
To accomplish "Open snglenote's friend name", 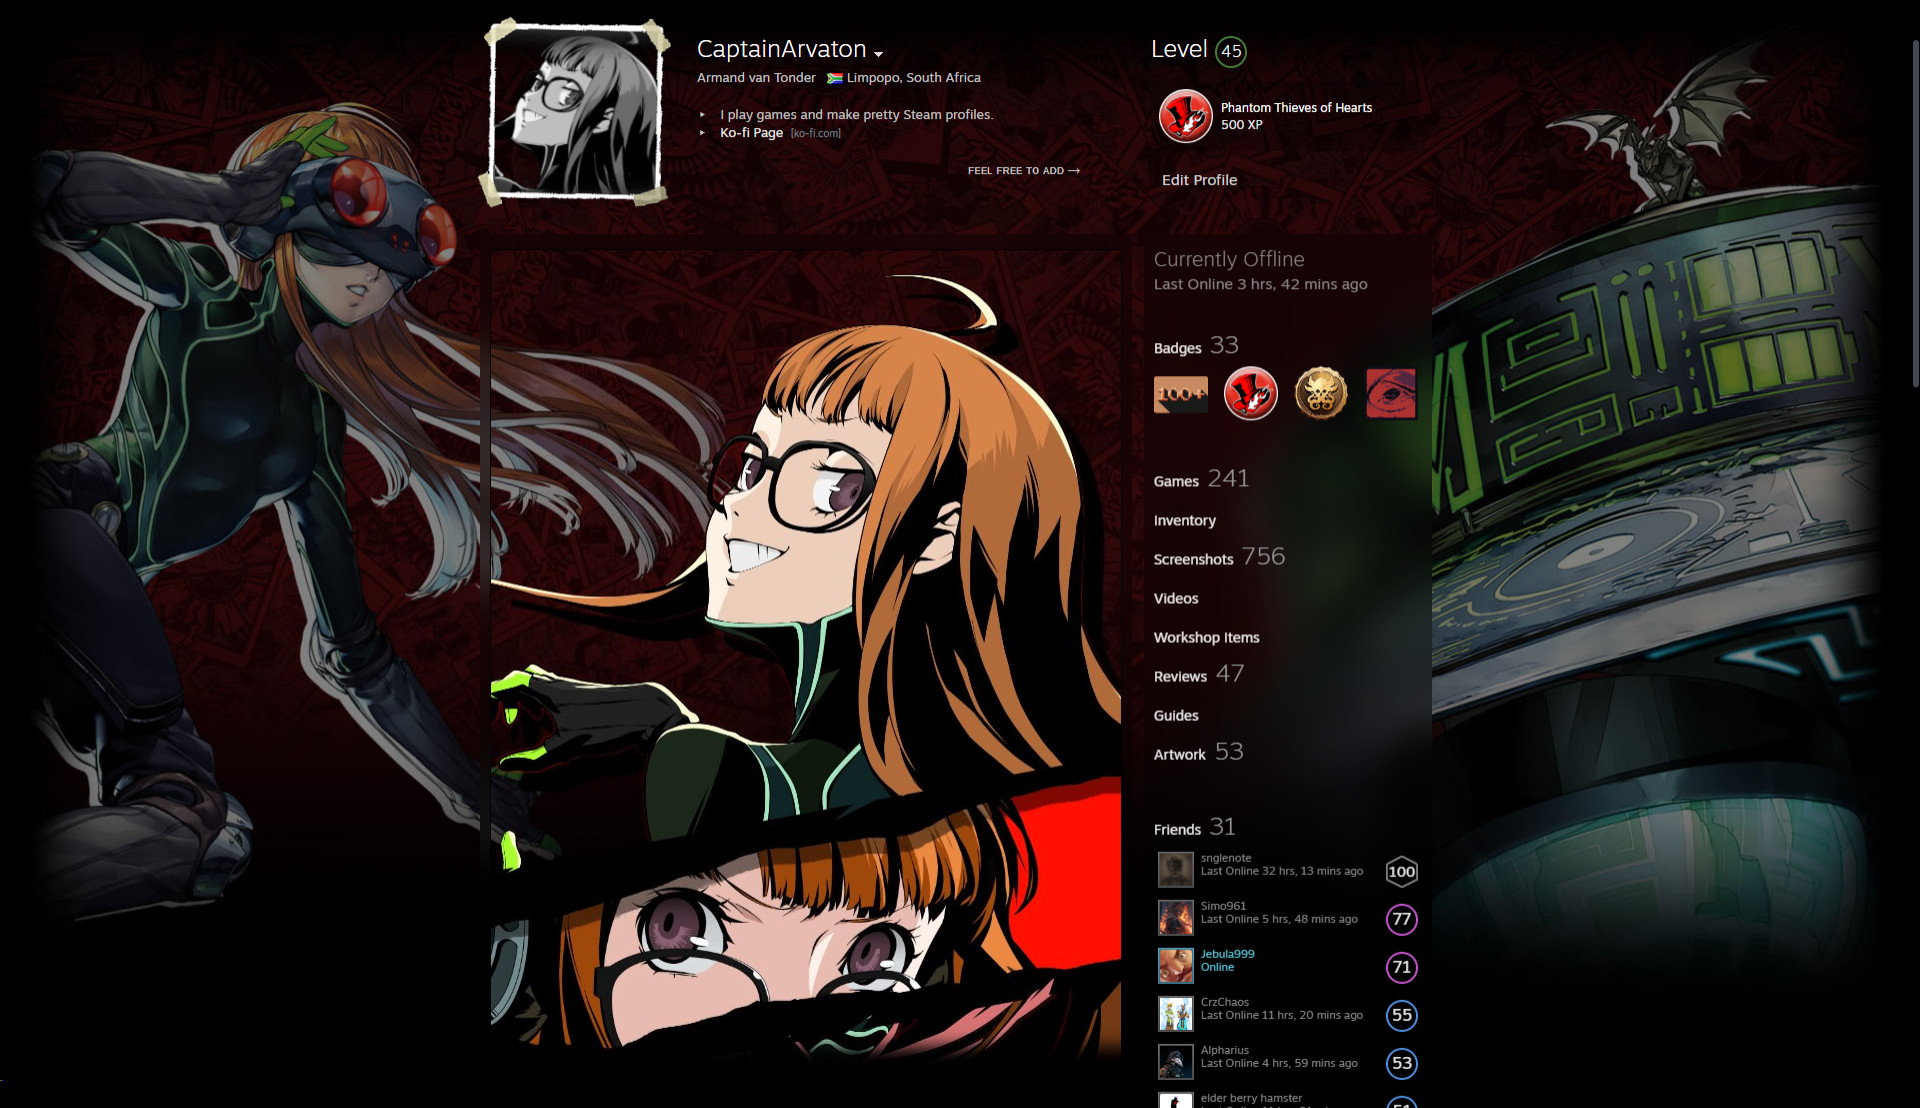I will click(x=1226, y=858).
